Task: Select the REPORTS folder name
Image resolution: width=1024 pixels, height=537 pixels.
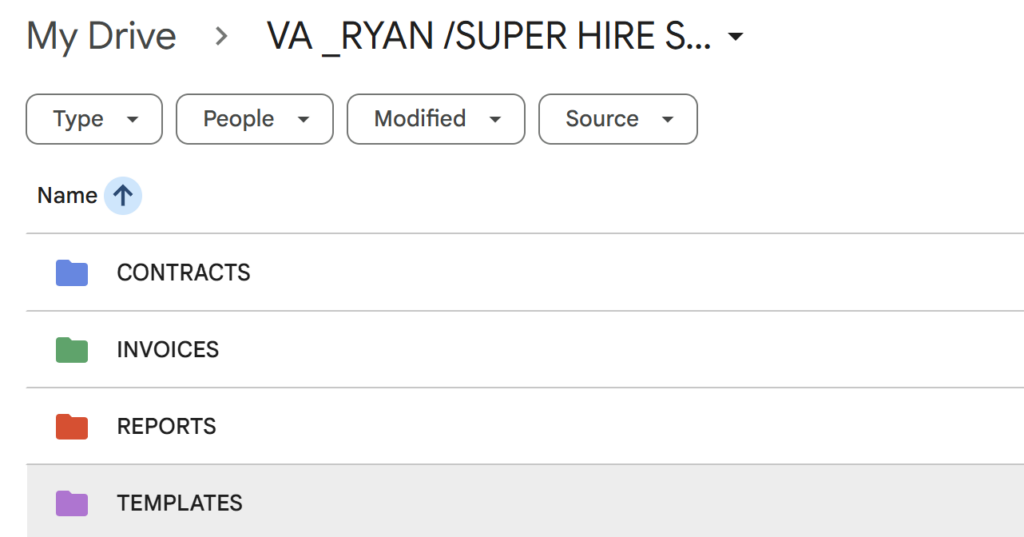Action: 167,427
